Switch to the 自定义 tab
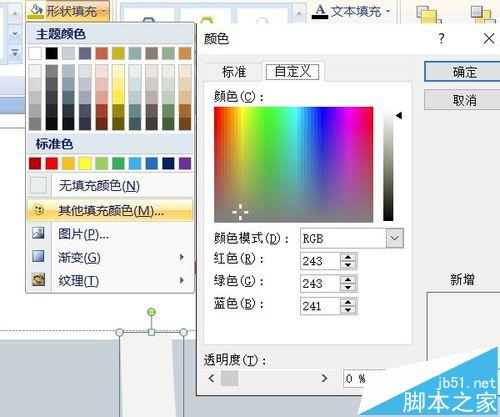The width and height of the screenshot is (500, 417). coord(292,71)
